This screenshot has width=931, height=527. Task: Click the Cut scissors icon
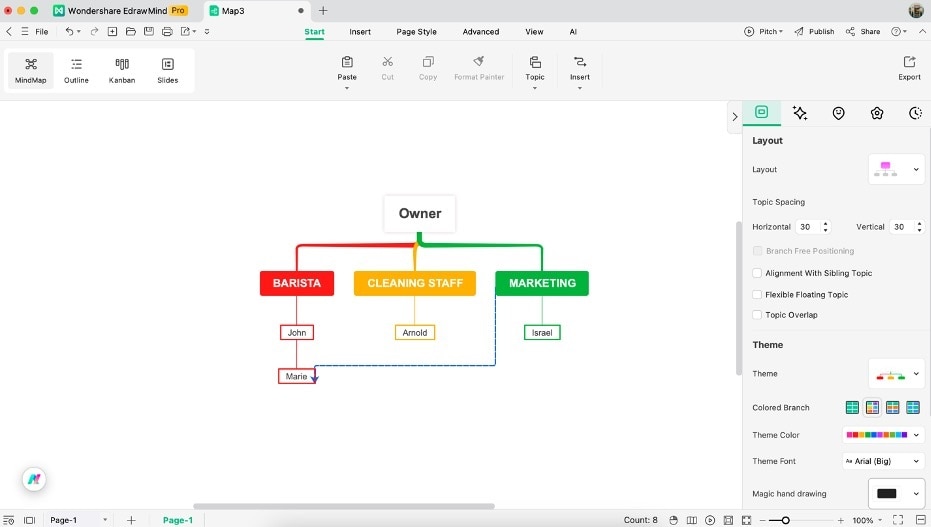388,62
